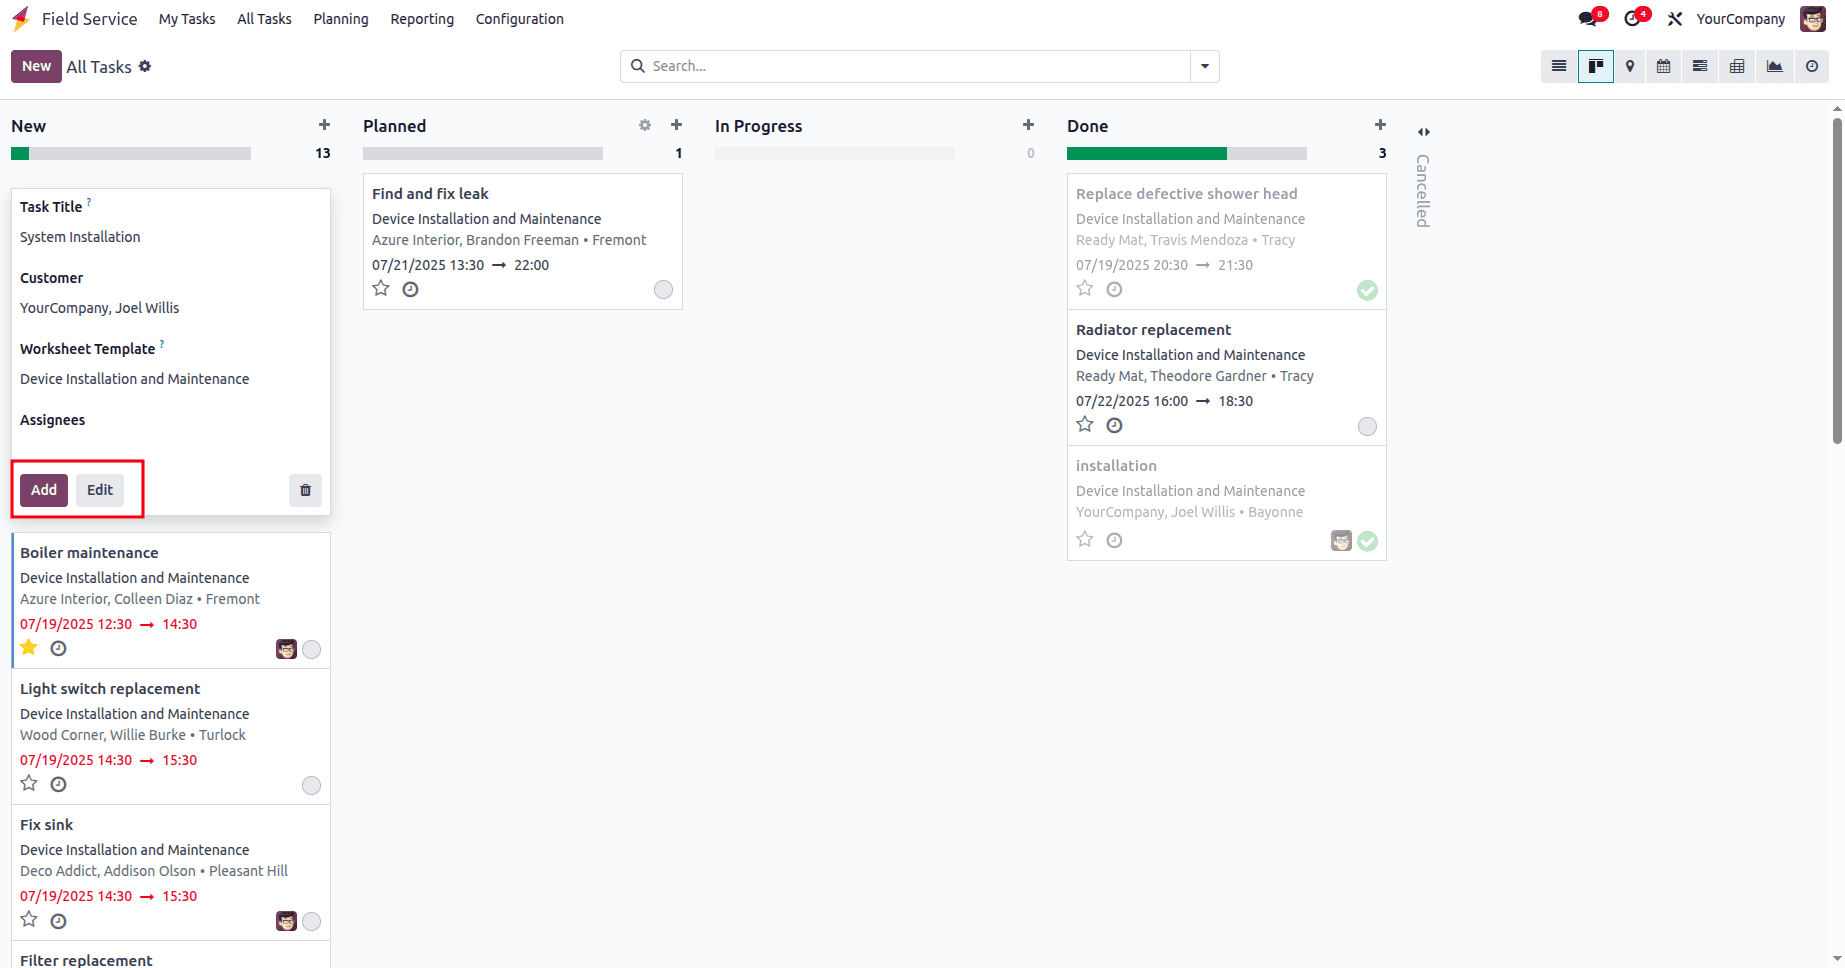Image resolution: width=1845 pixels, height=968 pixels.
Task: Open the Planning menu
Action: [x=341, y=19]
